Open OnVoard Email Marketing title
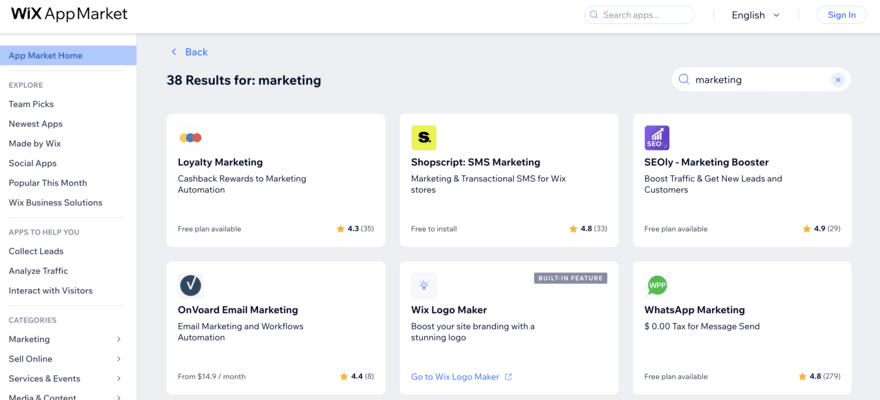The image size is (880, 400). pos(238,310)
